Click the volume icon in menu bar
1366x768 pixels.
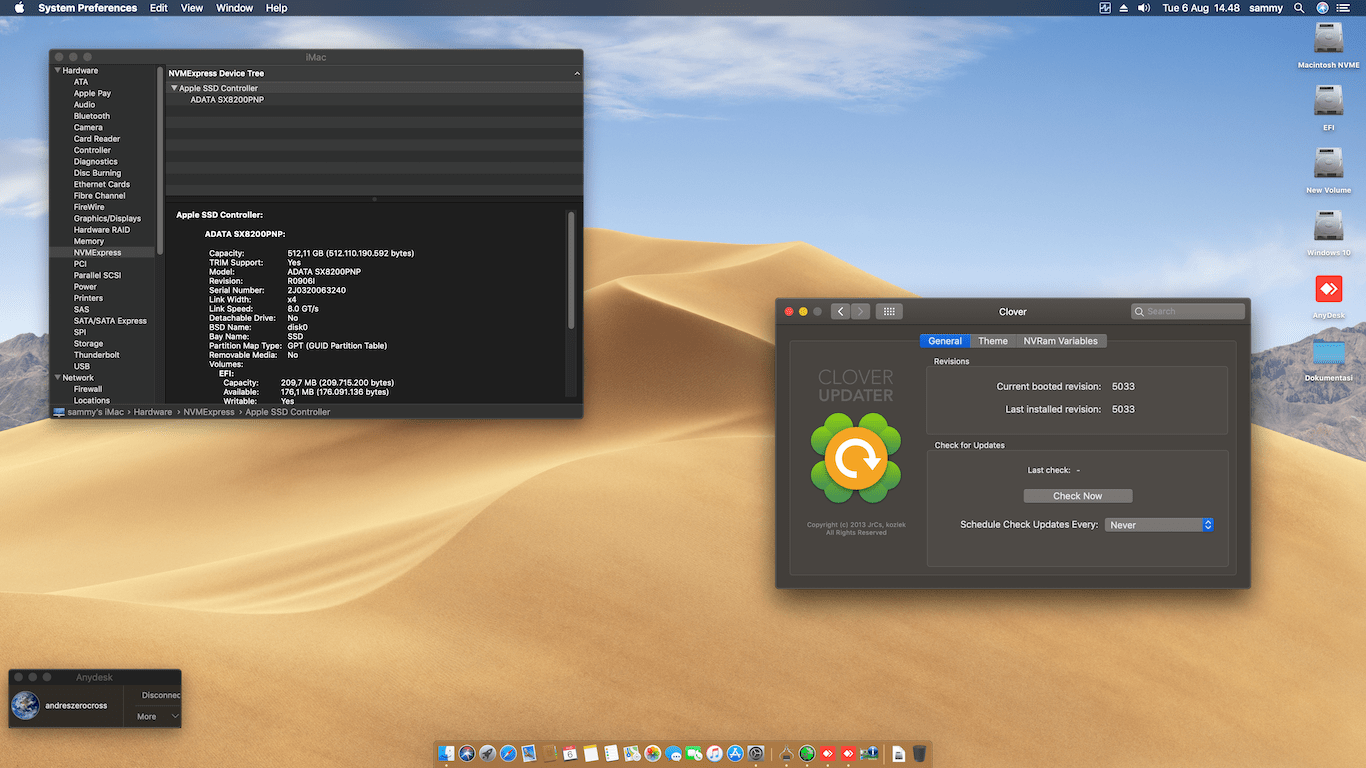[x=1144, y=8]
